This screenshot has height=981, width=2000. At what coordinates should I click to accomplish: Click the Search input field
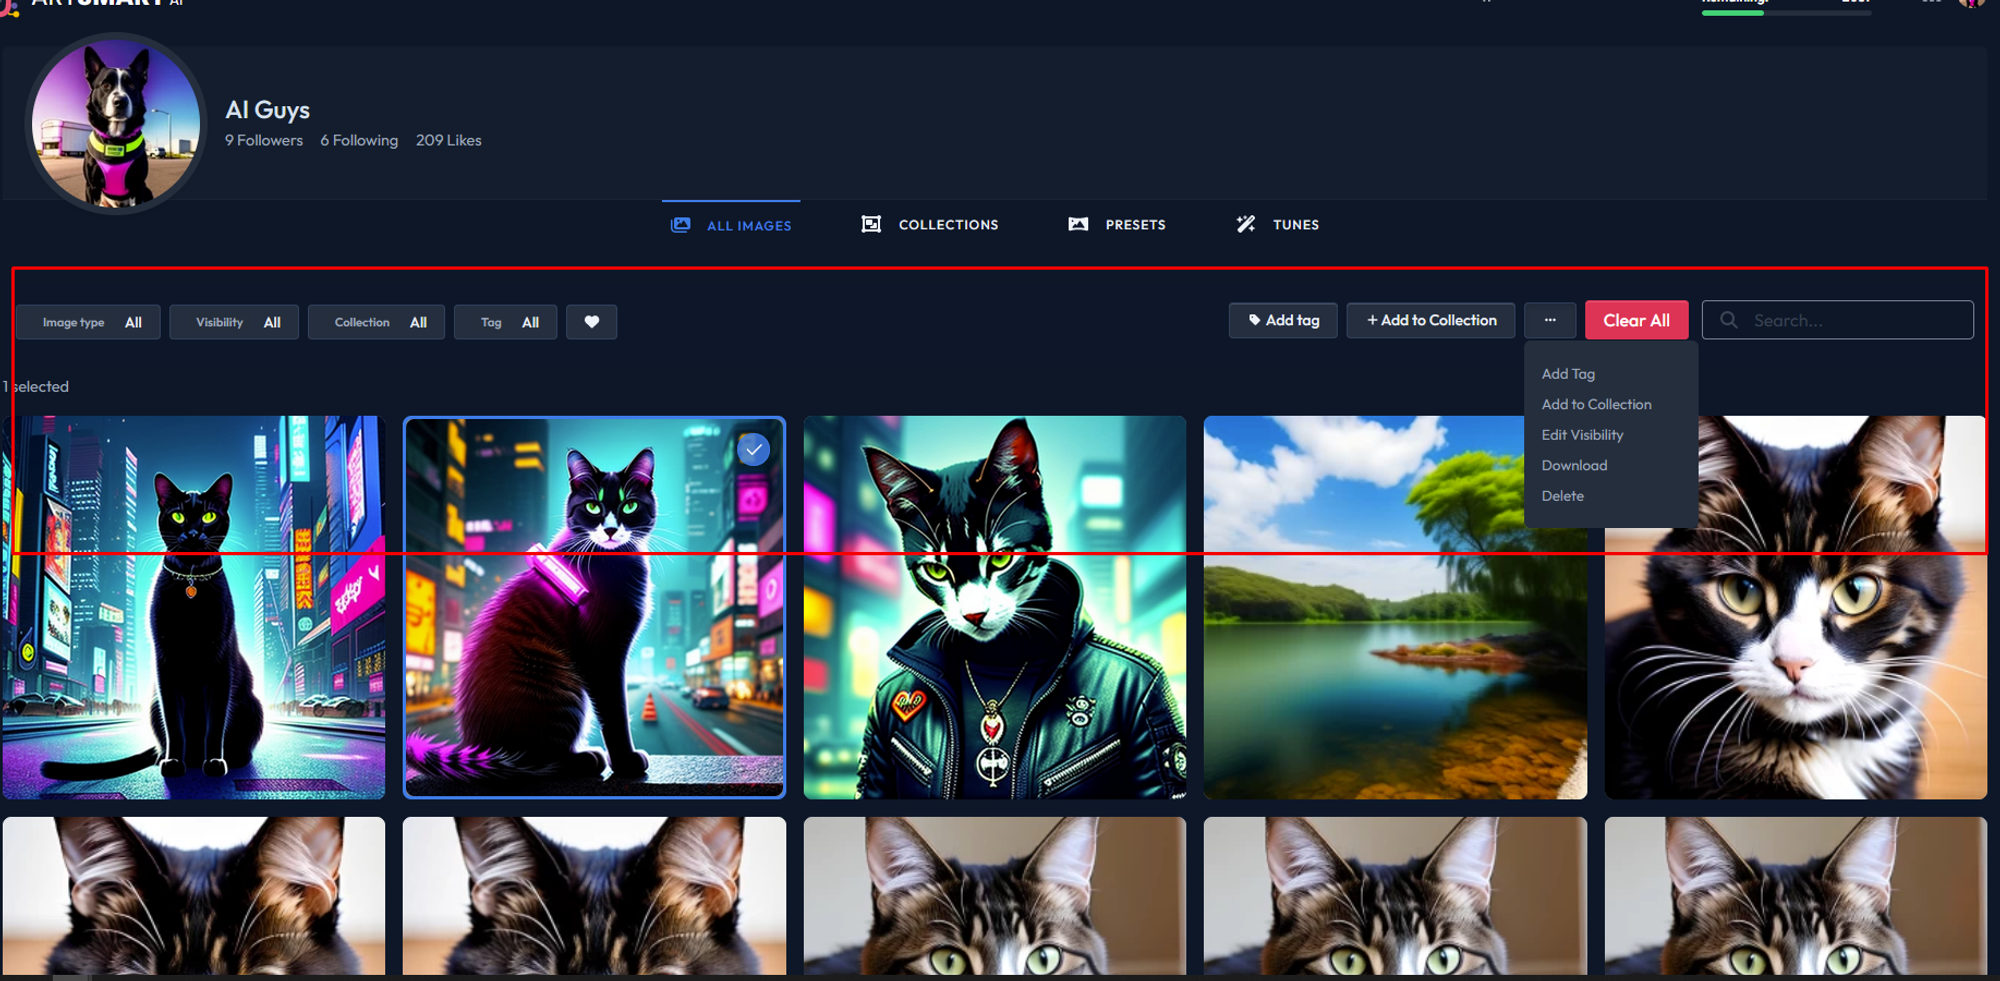tap(1838, 320)
